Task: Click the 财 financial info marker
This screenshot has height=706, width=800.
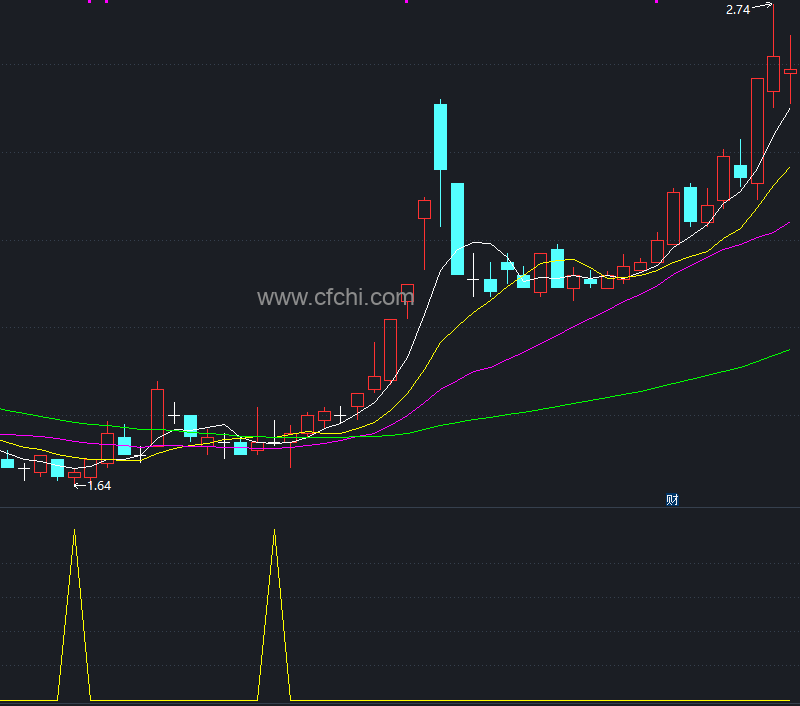Action: [672, 499]
